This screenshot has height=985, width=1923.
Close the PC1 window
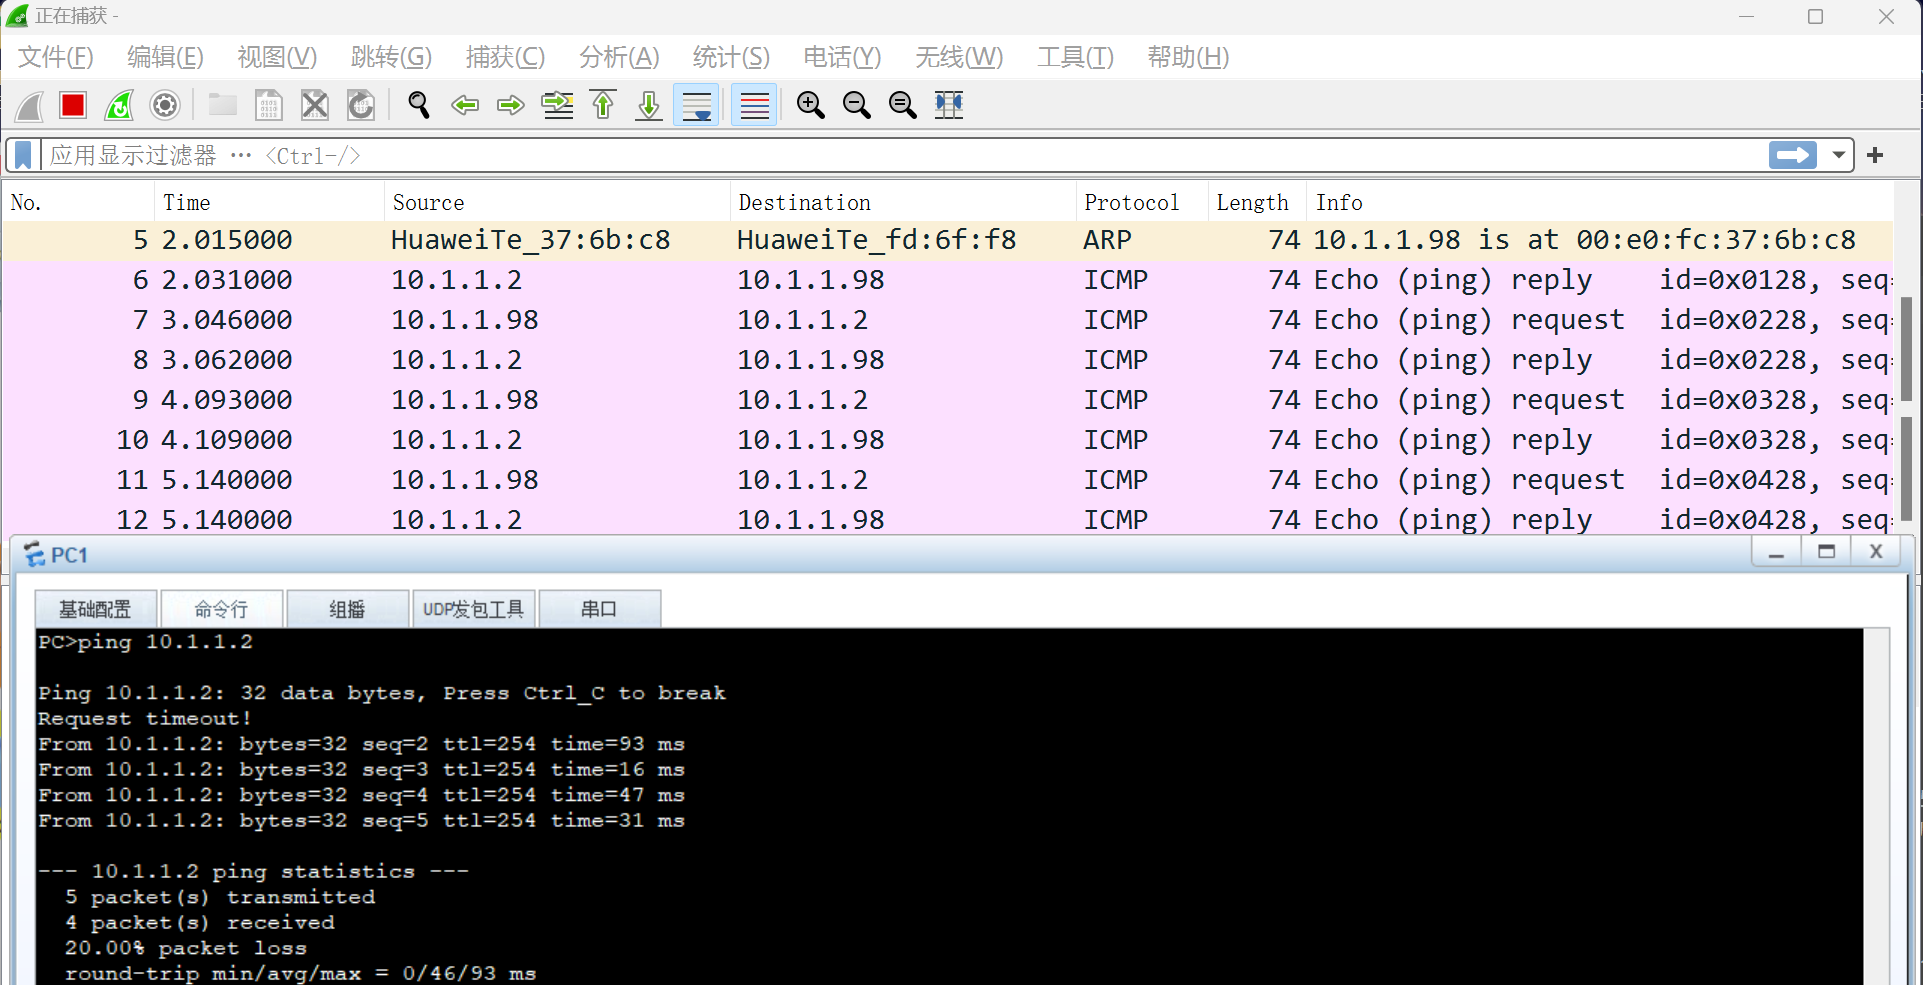[1876, 552]
